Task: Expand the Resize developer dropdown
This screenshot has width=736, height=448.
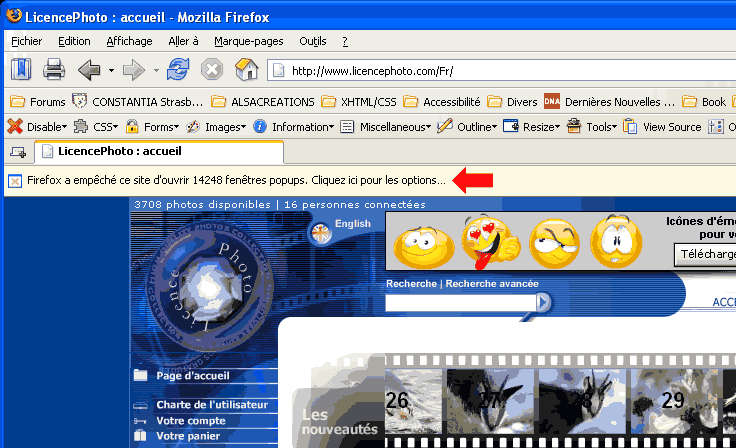Action: click(531, 127)
